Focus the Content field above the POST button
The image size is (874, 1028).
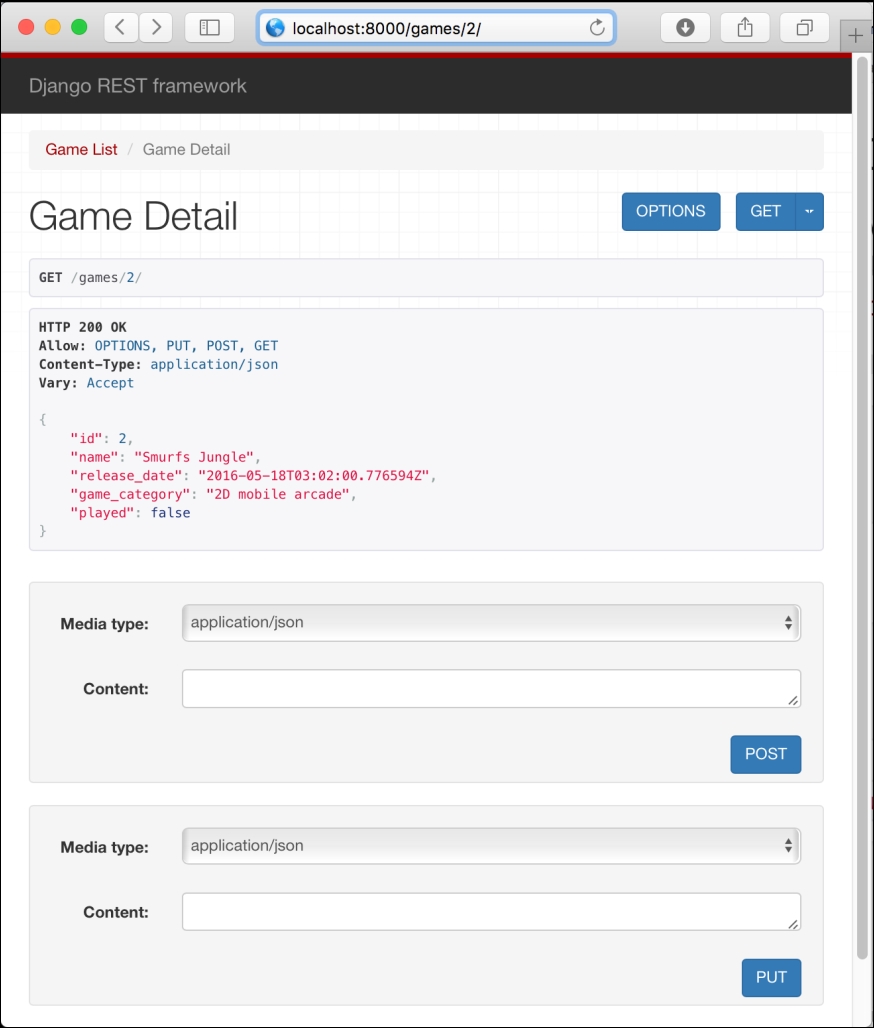tap(491, 689)
